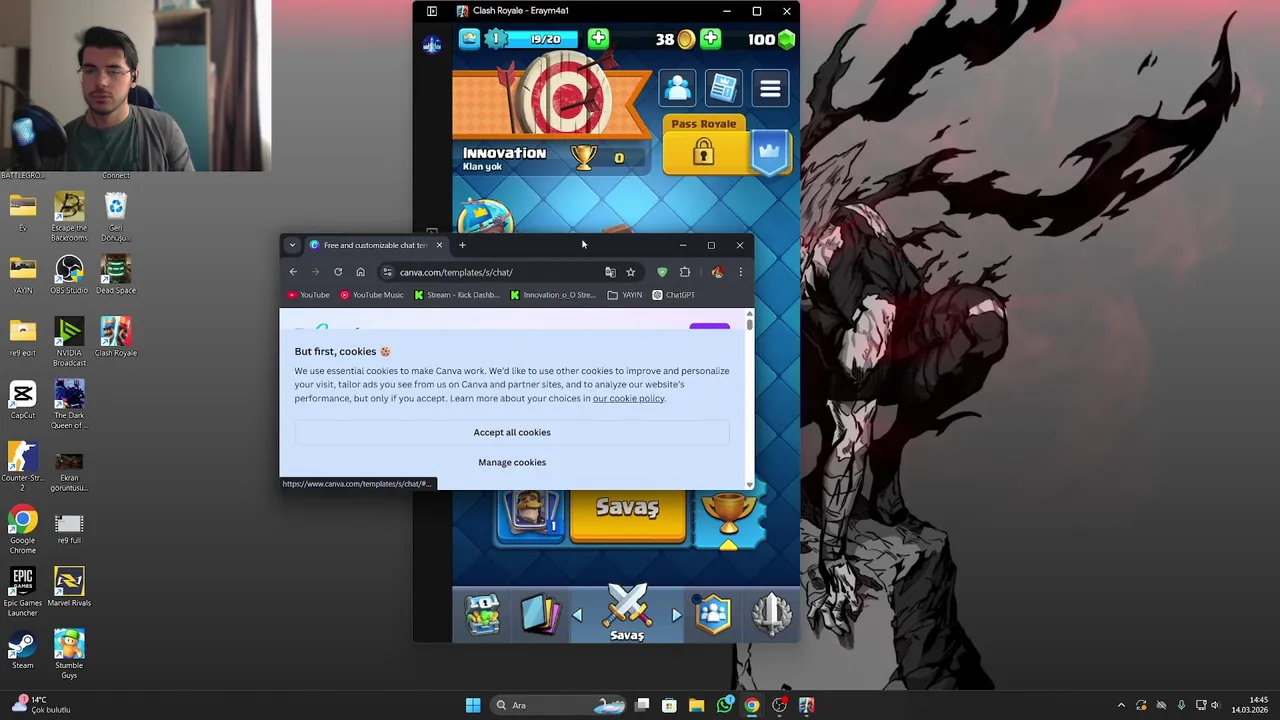Image resolution: width=1280 pixels, height=720 pixels.
Task: Open the Cards deck tab in Clash Royale
Action: click(x=539, y=614)
